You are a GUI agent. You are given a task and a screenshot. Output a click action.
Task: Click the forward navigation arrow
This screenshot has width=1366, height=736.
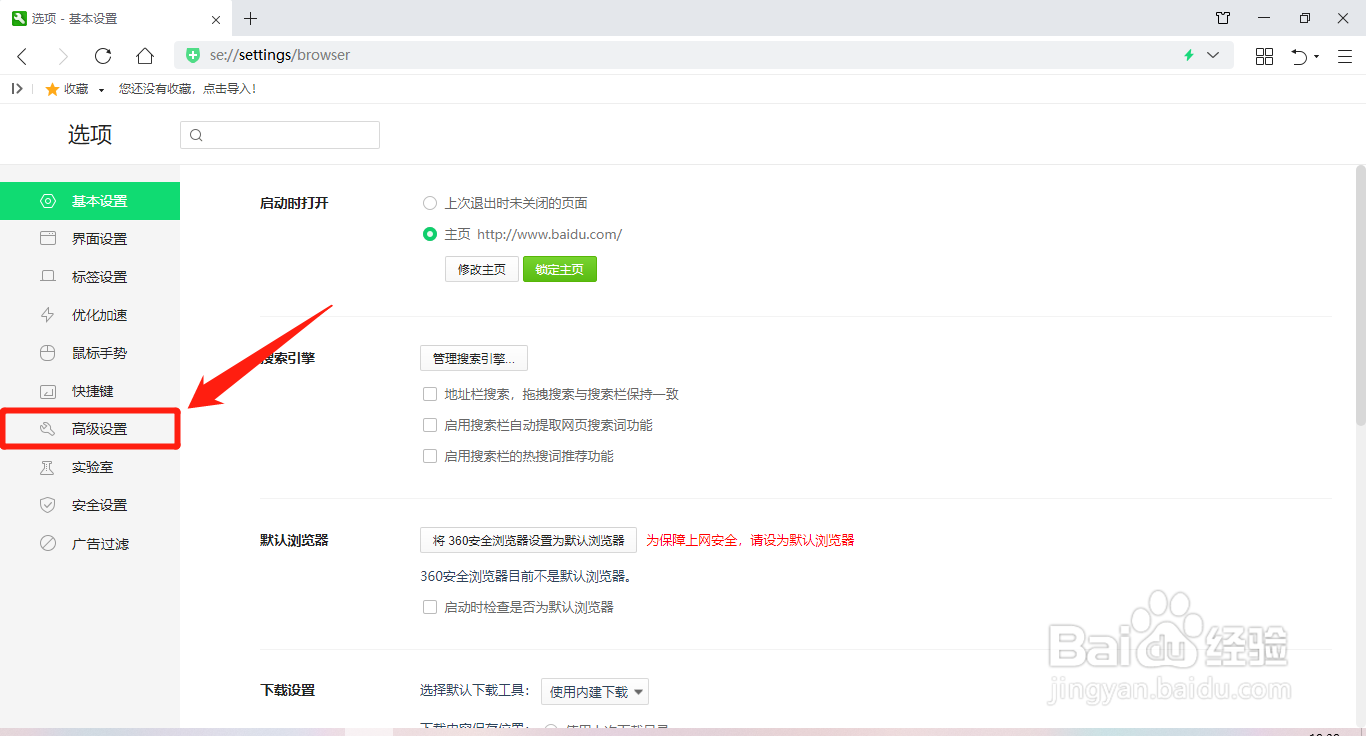click(63, 56)
